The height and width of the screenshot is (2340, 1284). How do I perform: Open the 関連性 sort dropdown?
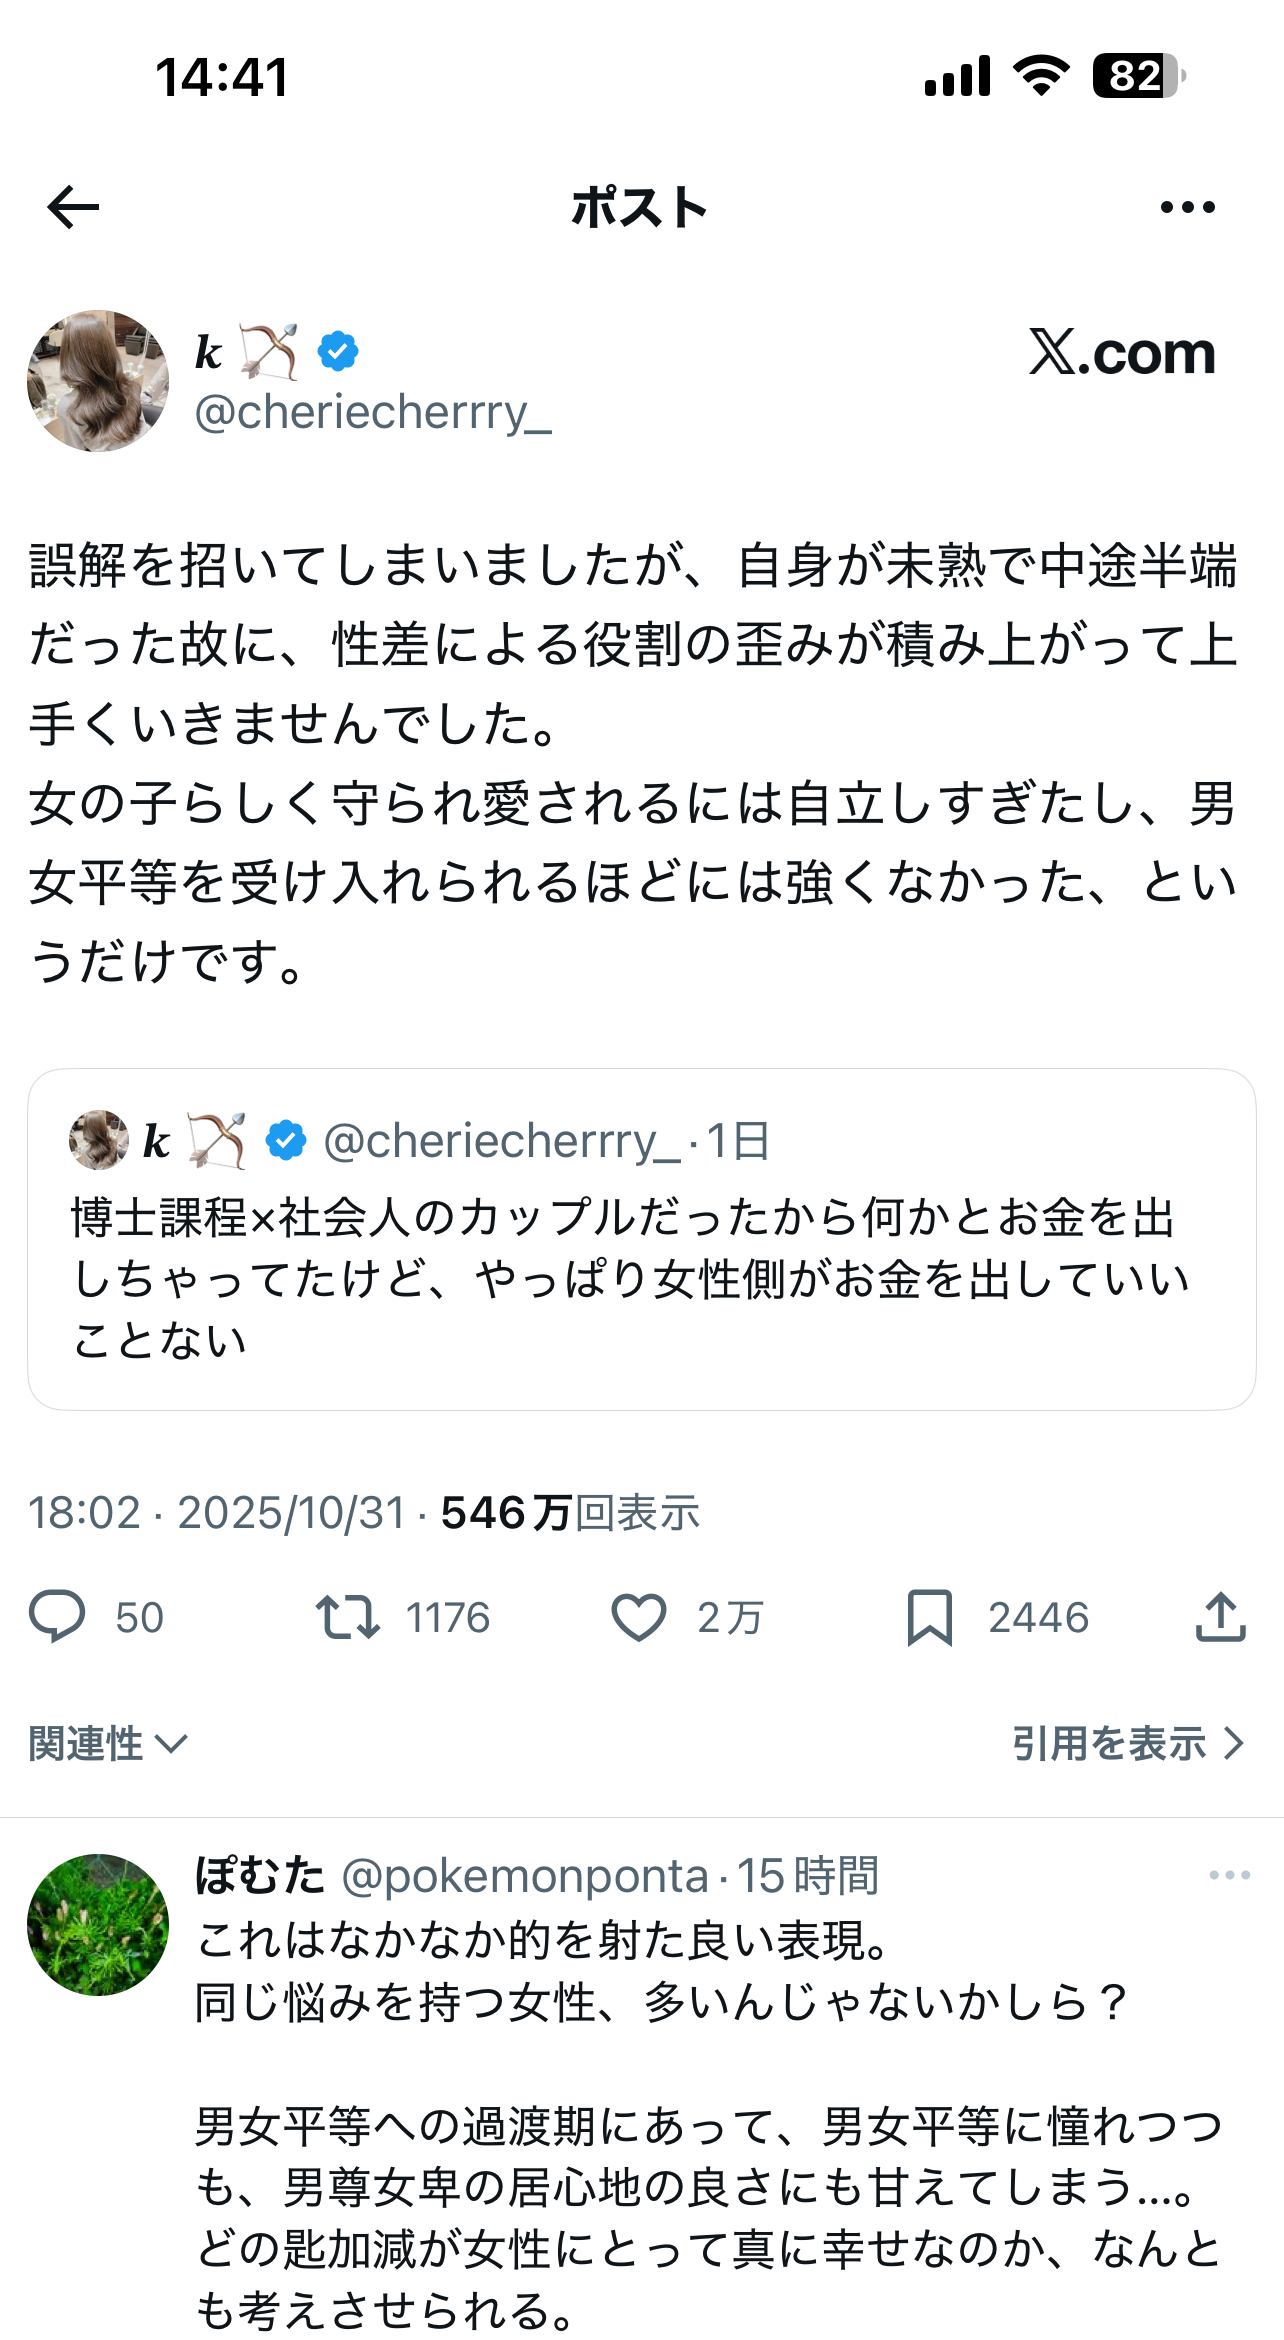108,1744
